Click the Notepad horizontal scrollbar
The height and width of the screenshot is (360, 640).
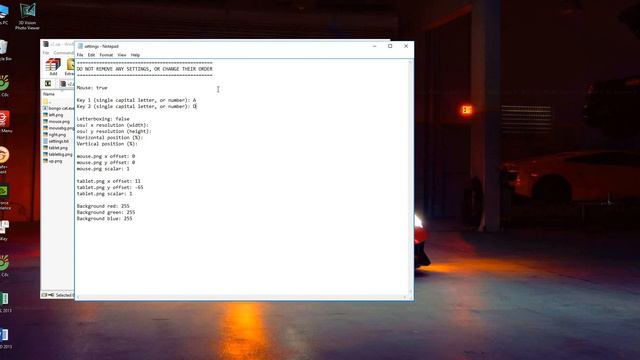(x=242, y=298)
